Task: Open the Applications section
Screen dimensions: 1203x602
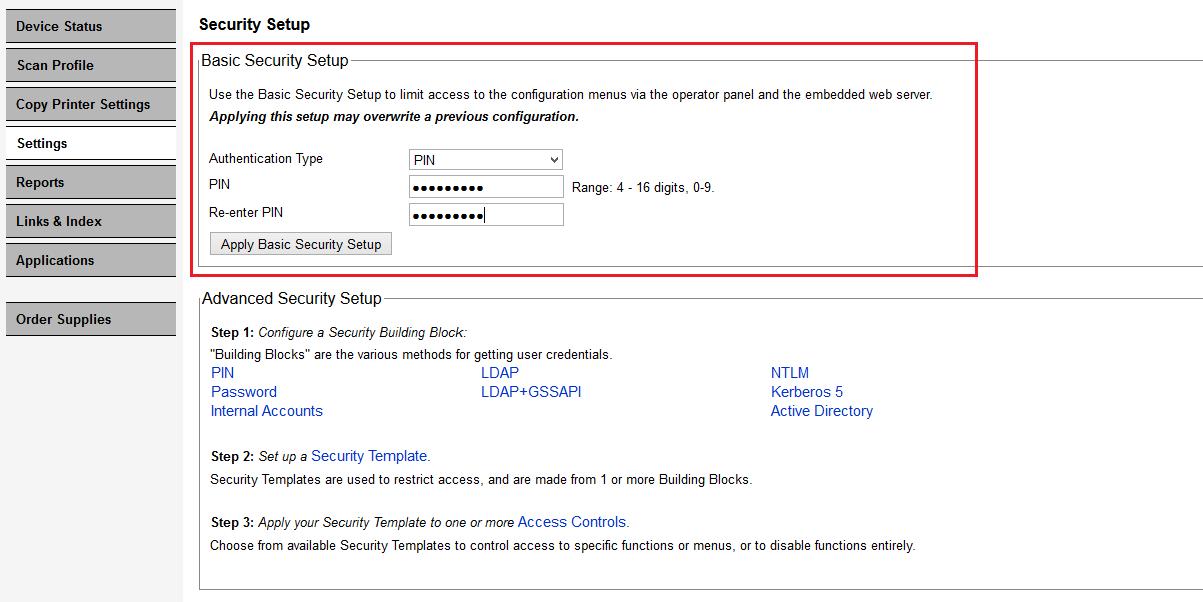Action: [90, 260]
